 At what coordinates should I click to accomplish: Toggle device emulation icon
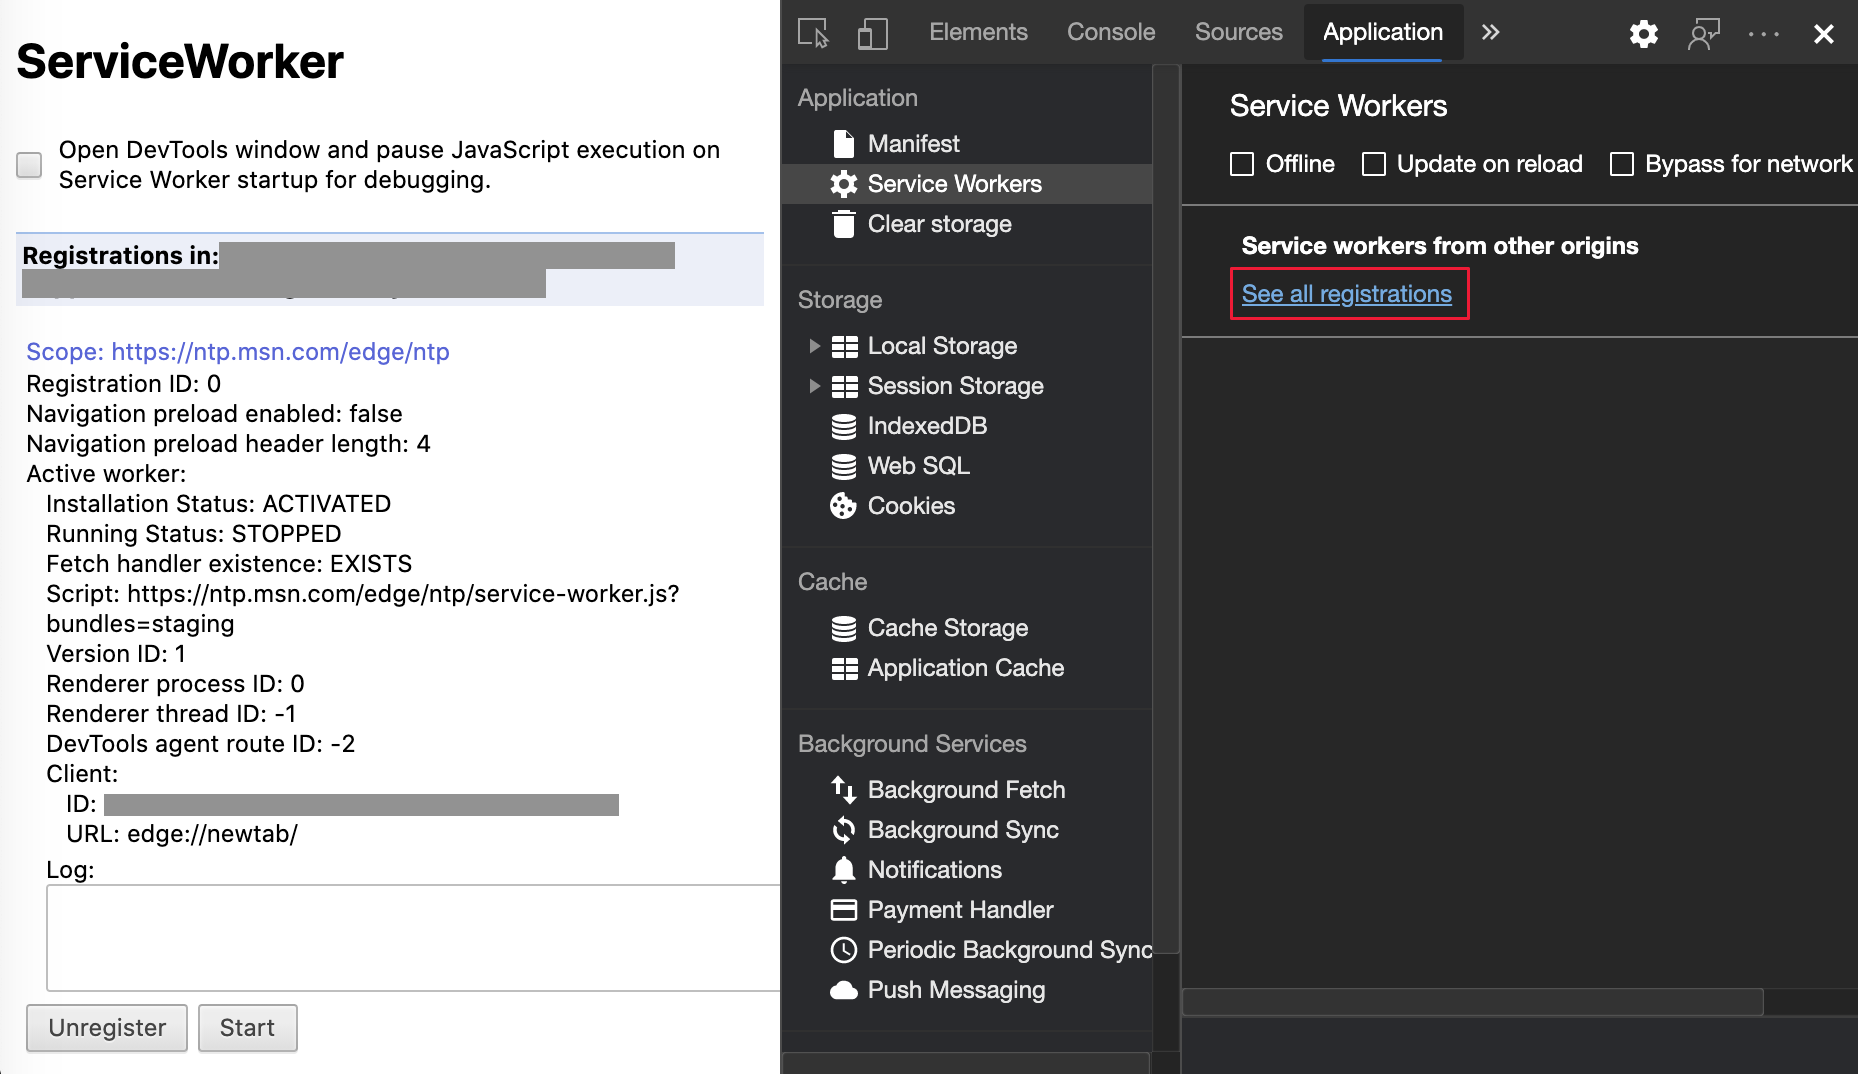coord(872,33)
